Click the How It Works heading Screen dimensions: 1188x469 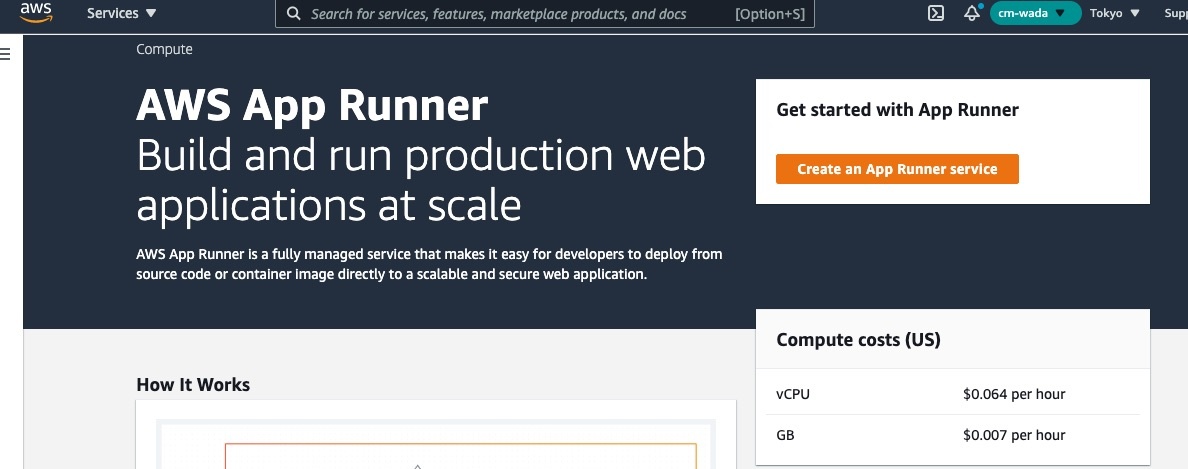193,384
